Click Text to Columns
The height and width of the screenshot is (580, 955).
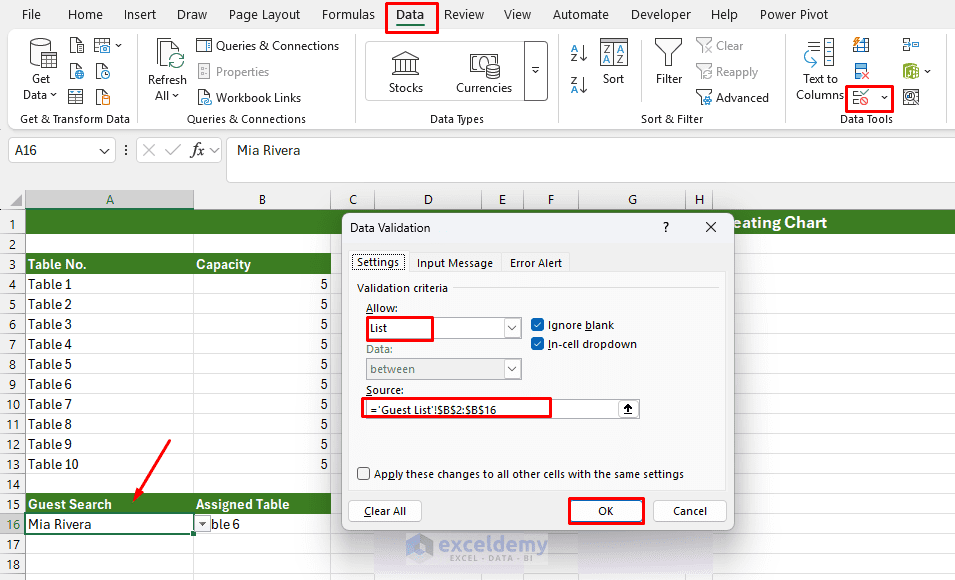pos(820,69)
